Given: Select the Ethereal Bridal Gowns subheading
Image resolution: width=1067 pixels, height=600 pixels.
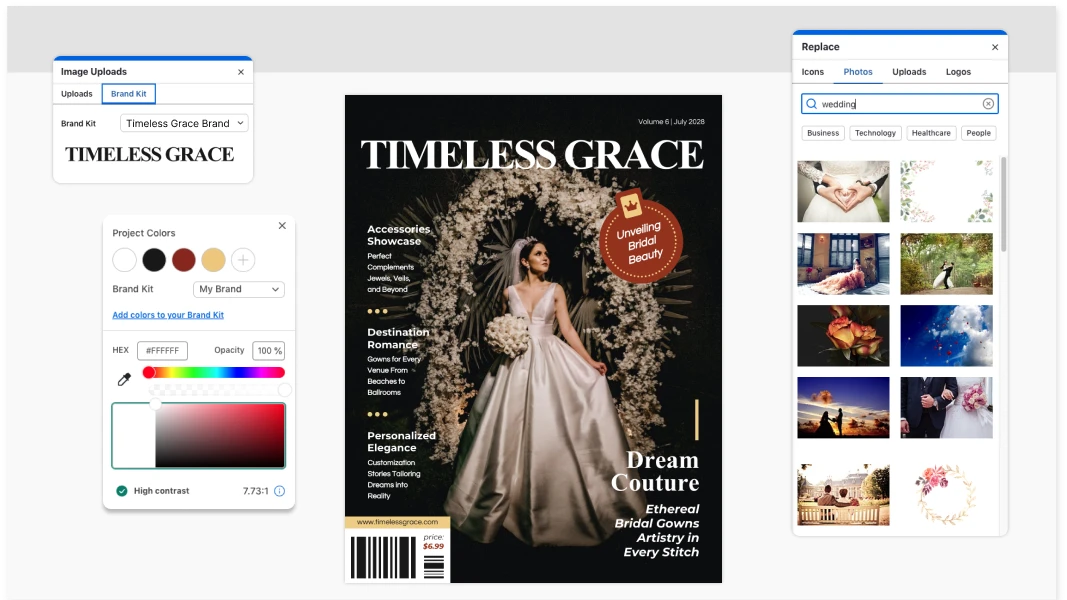Looking at the screenshot, I should point(657,531).
